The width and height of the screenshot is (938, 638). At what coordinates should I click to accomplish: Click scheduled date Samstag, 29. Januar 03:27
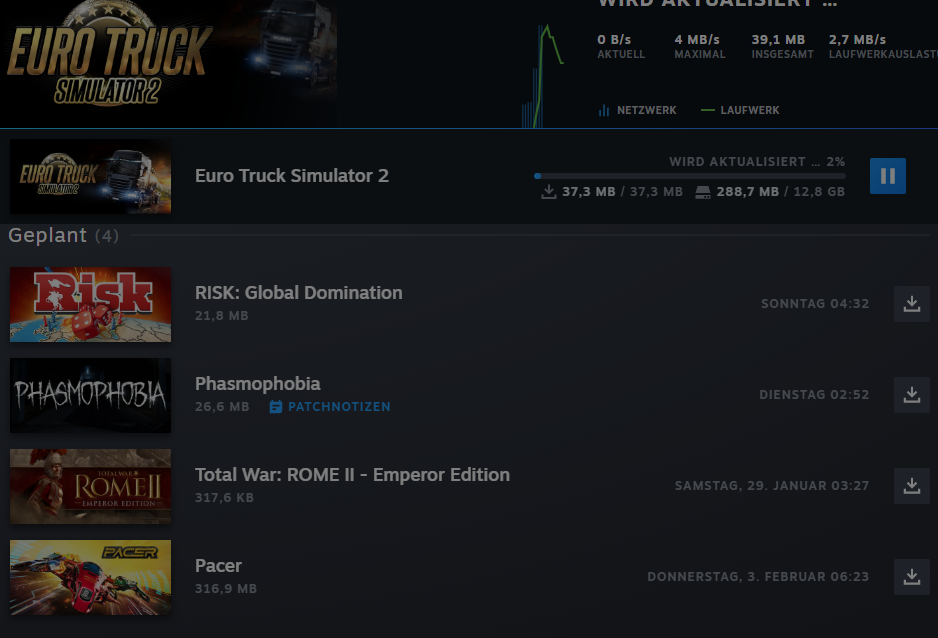(772, 486)
